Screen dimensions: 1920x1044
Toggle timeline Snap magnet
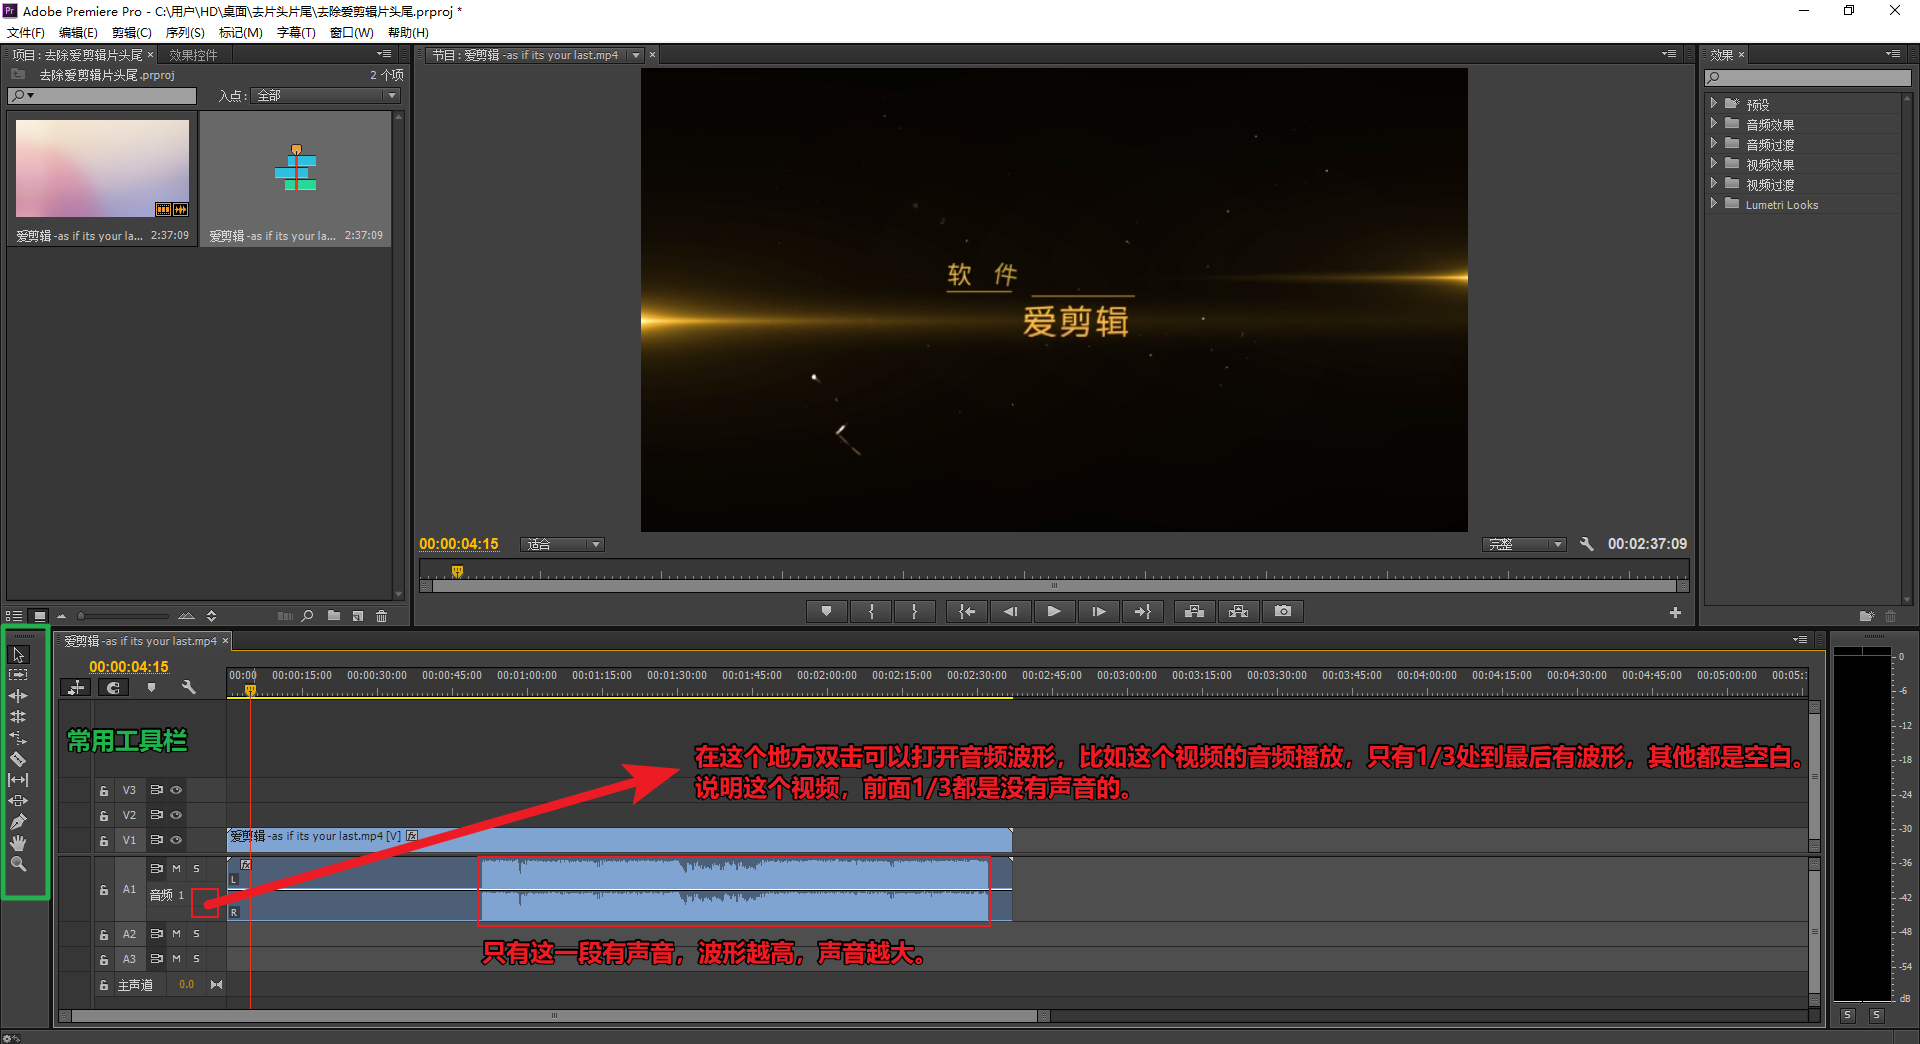coord(113,687)
